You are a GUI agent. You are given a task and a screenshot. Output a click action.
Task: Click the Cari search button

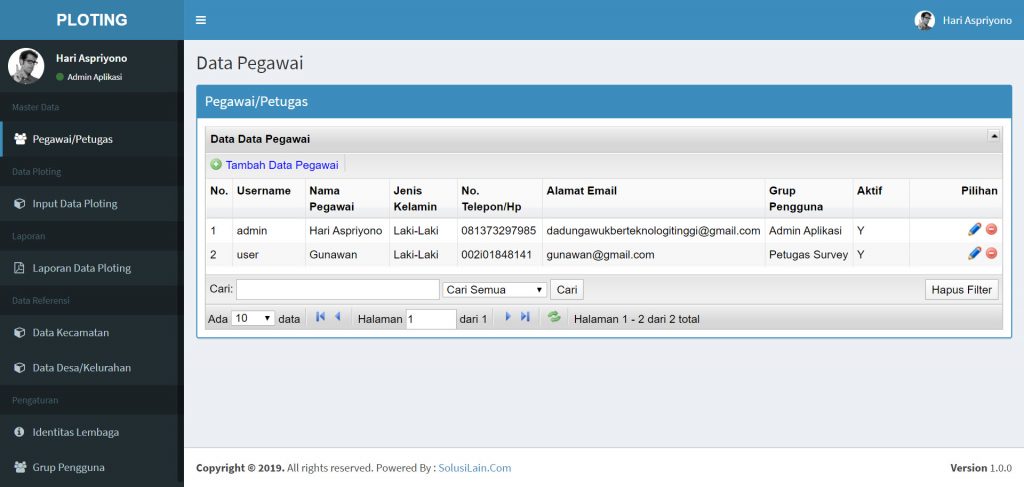567,290
